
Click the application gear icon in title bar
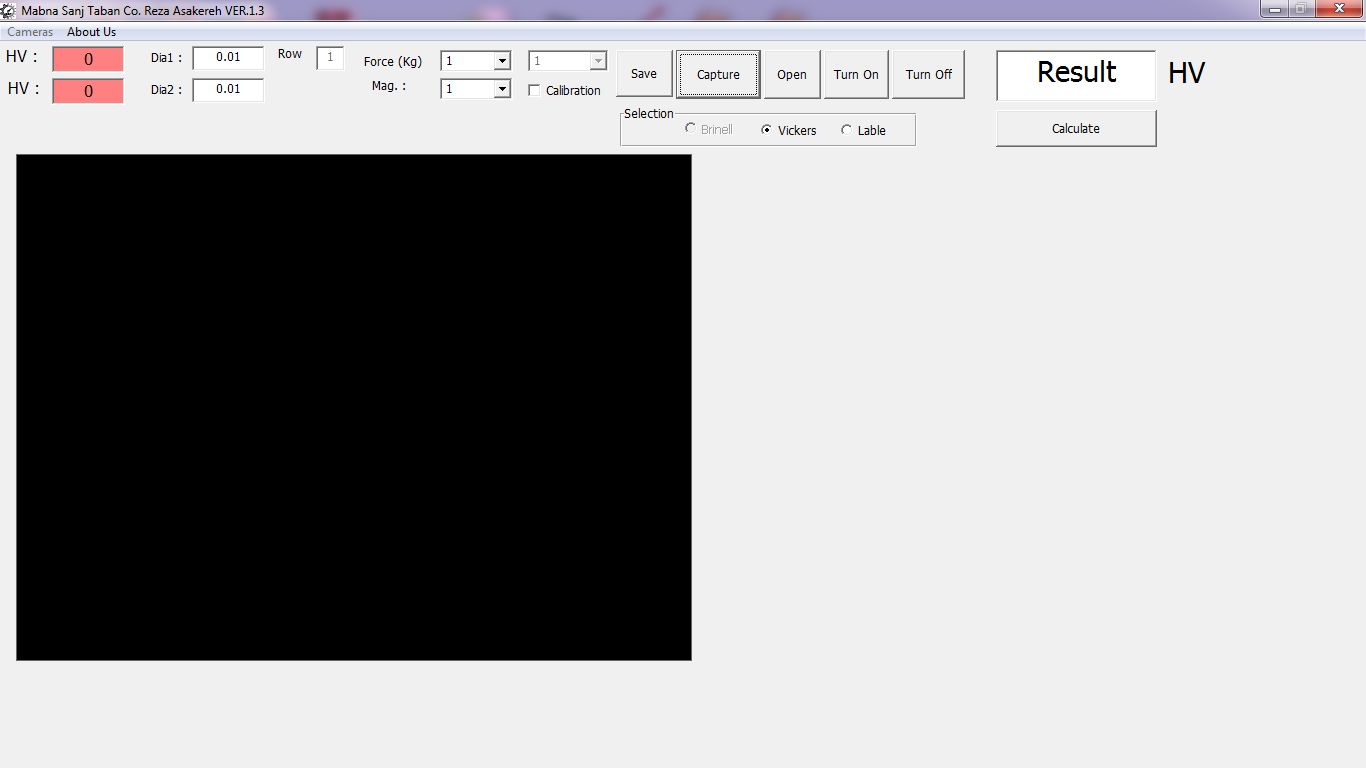click(x=8, y=10)
